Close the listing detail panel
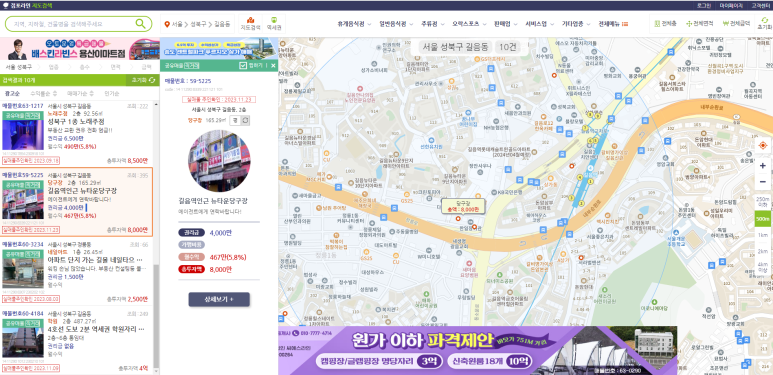773x375 pixels. (x=273, y=65)
